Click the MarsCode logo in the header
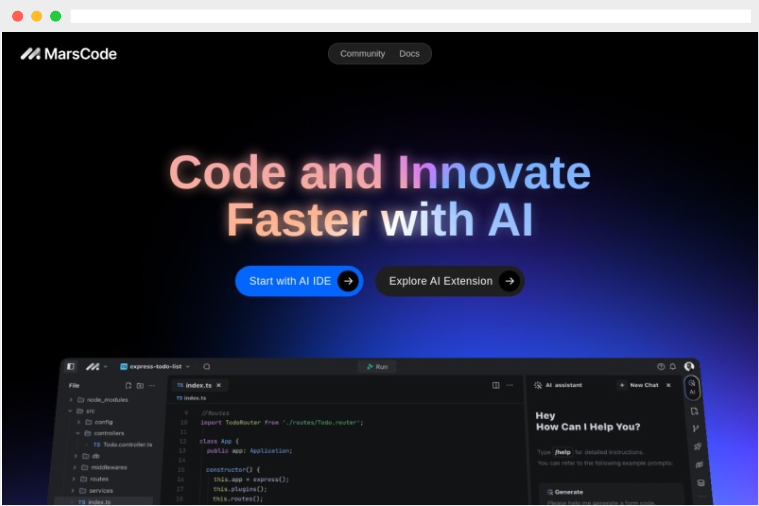 68,54
